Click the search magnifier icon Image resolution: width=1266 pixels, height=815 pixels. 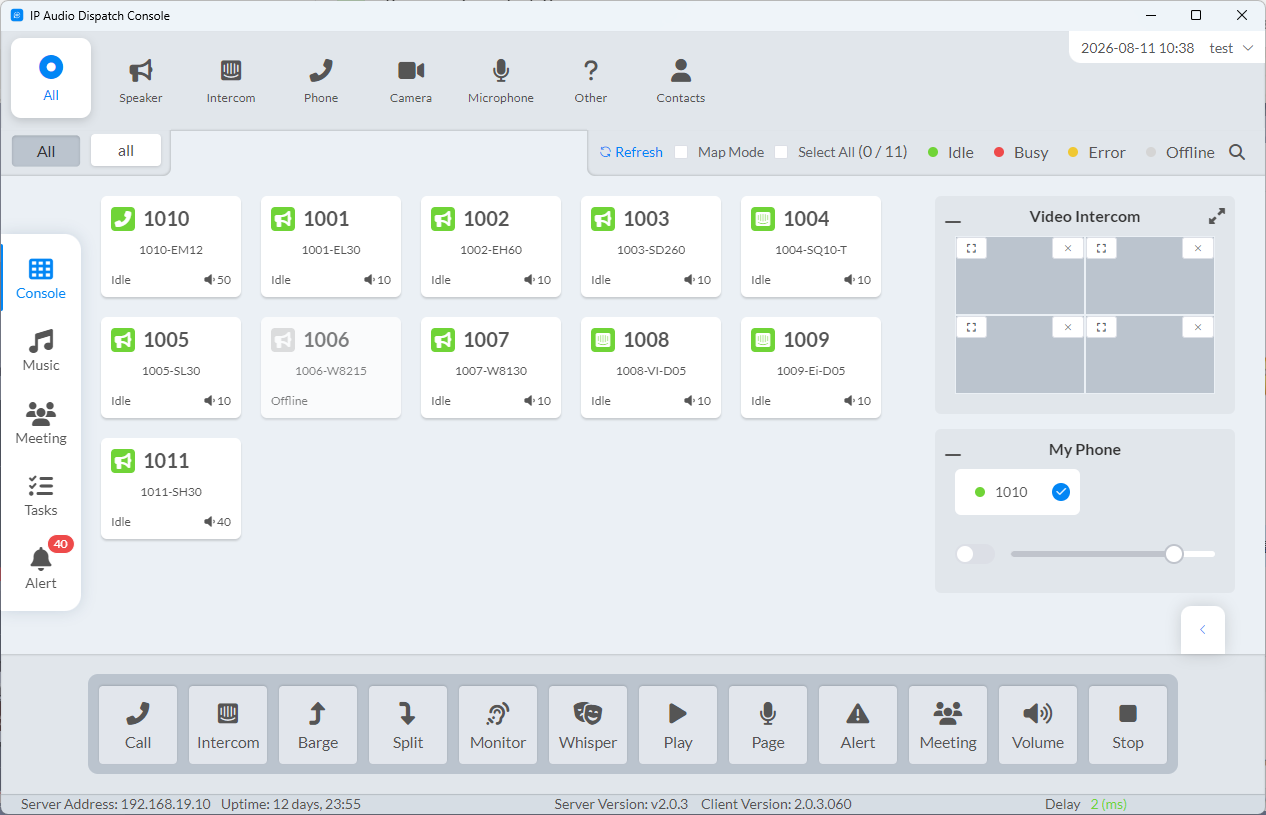click(x=1237, y=152)
